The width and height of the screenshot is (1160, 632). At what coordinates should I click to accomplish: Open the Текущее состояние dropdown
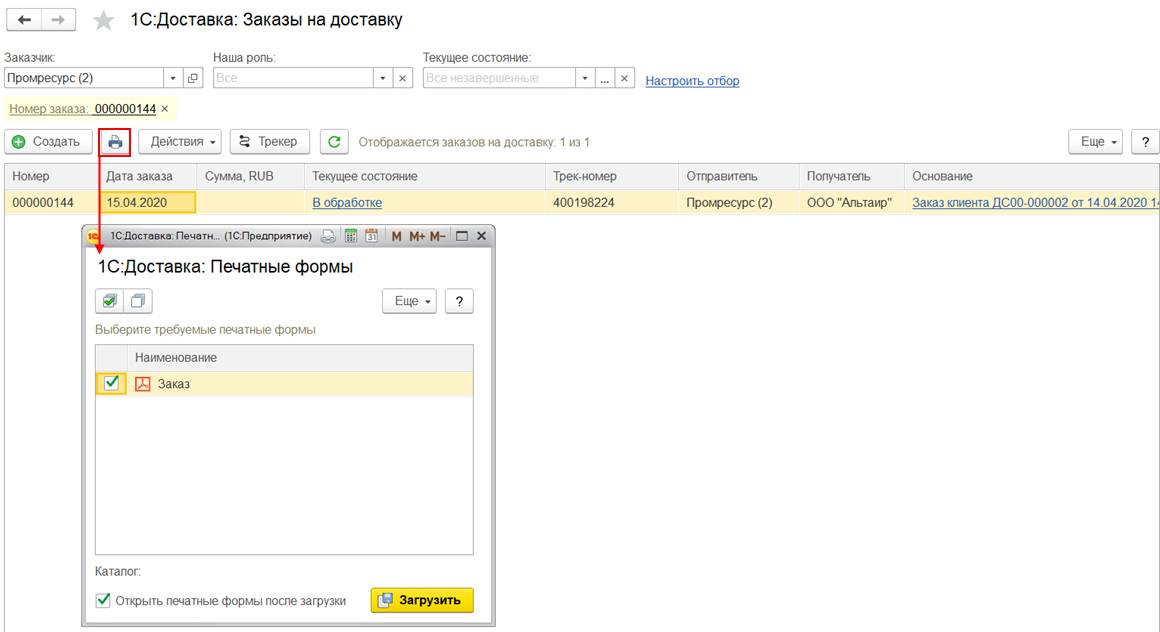[x=584, y=78]
